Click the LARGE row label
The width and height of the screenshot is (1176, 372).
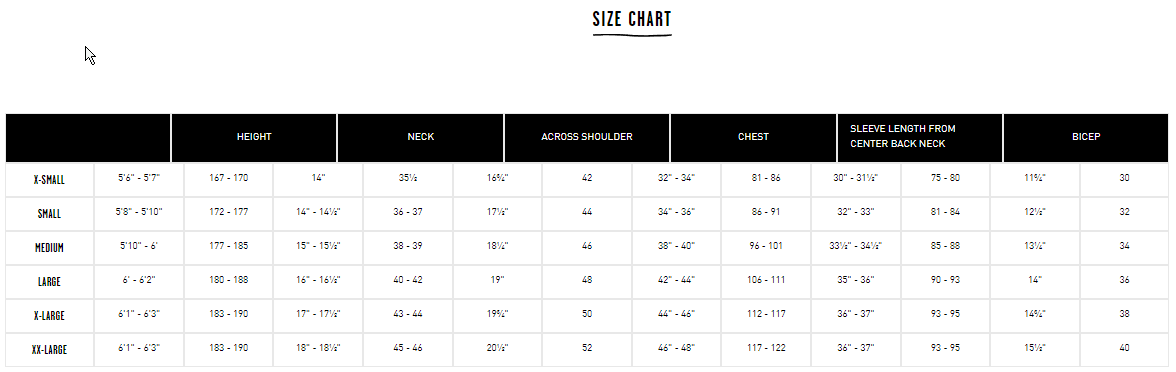pyautogui.click(x=50, y=282)
